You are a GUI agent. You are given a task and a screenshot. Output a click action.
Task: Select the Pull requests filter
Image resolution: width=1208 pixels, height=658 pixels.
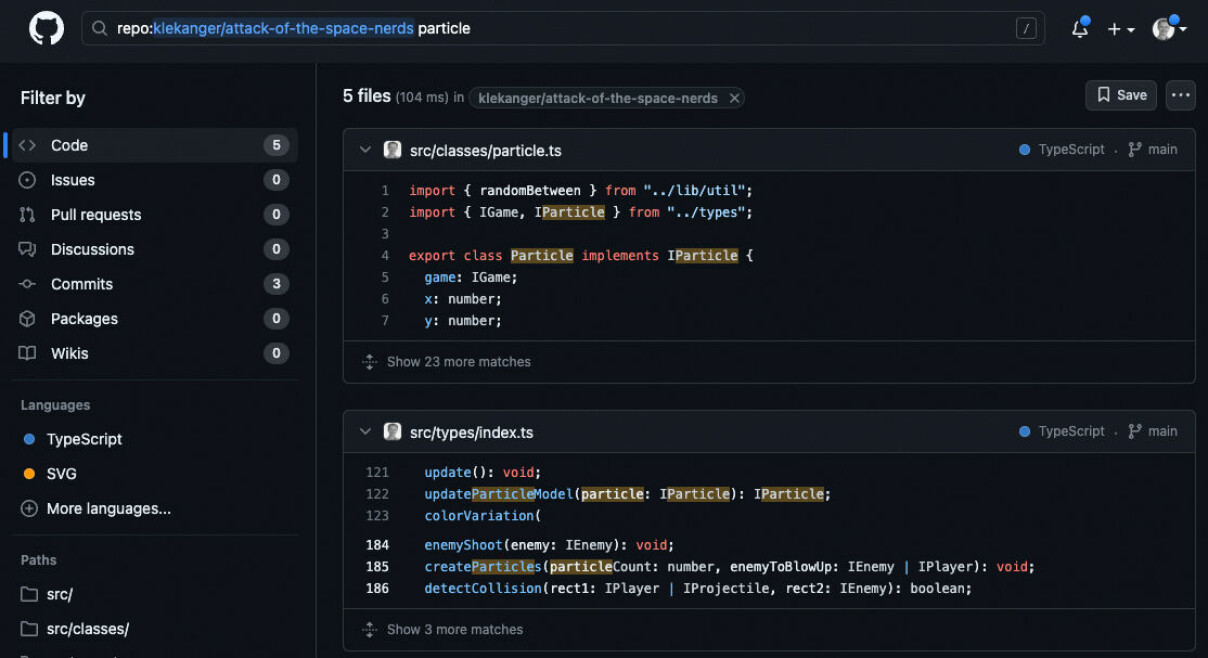pyautogui.click(x=155, y=215)
